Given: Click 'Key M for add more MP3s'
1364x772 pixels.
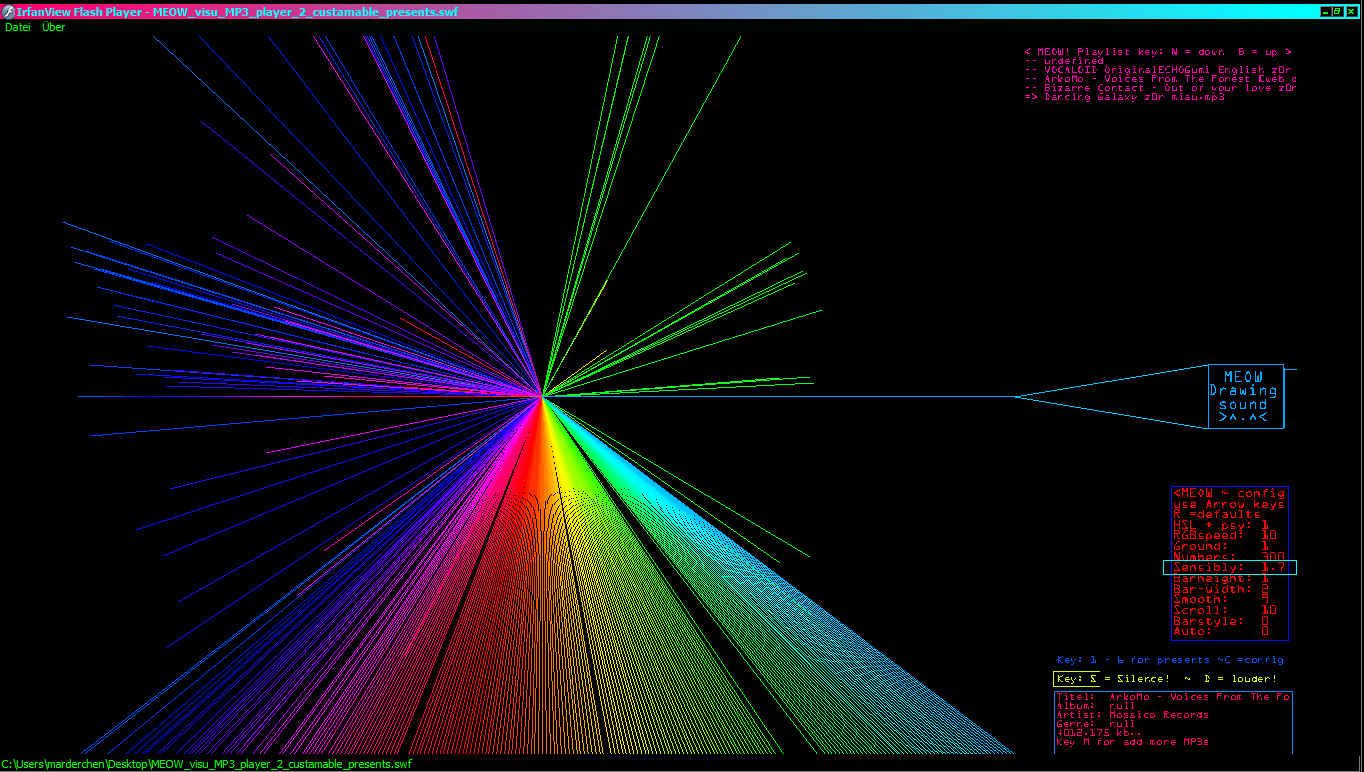Looking at the screenshot, I should click(x=1132, y=742).
